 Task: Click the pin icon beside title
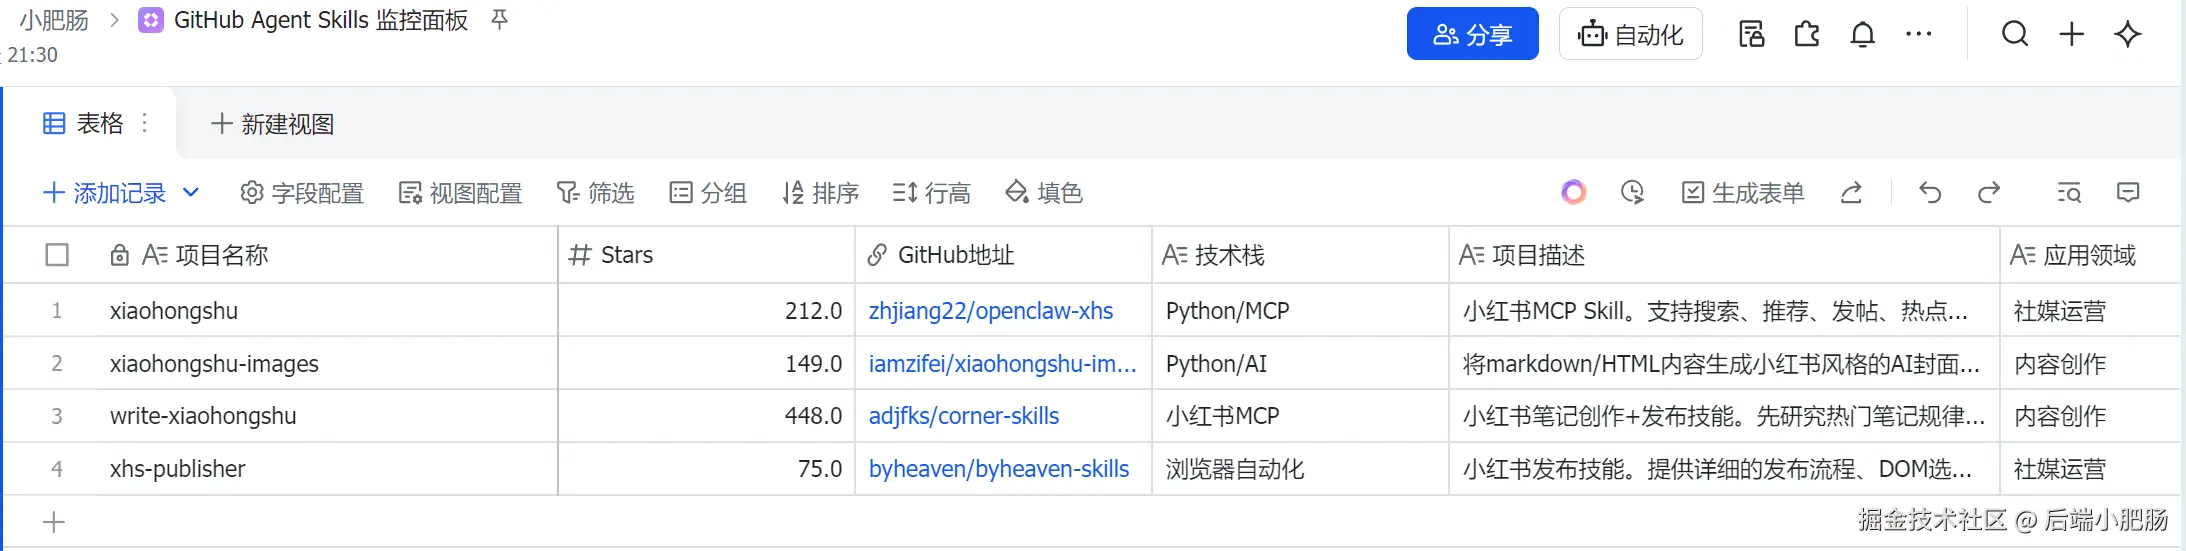click(x=500, y=20)
